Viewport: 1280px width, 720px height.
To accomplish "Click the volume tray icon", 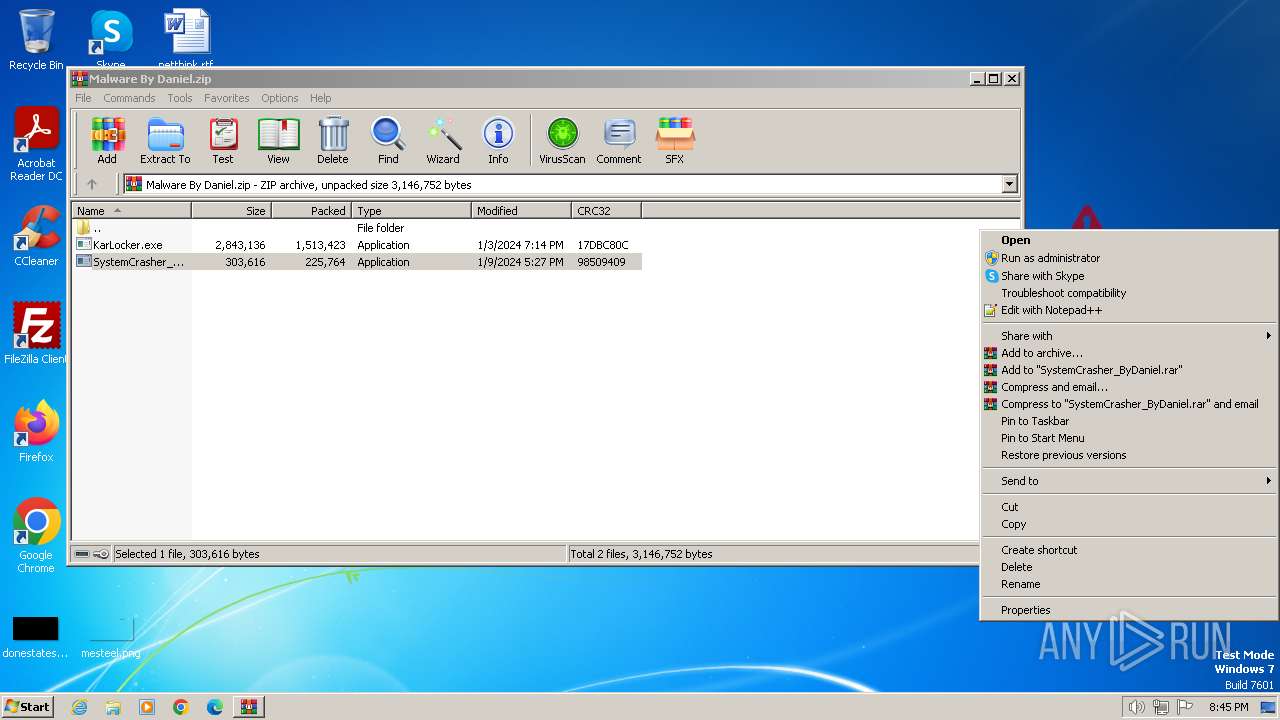I will point(1136,707).
